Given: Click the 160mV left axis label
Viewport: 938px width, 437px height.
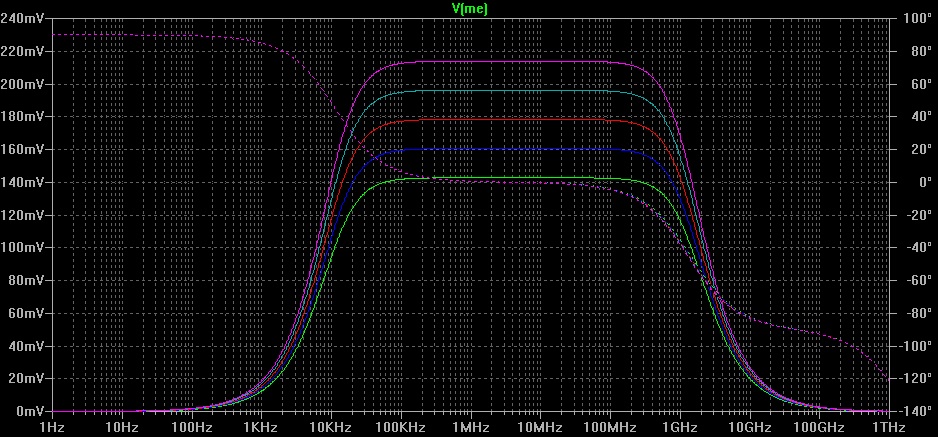Looking at the screenshot, I should click(x=22, y=149).
